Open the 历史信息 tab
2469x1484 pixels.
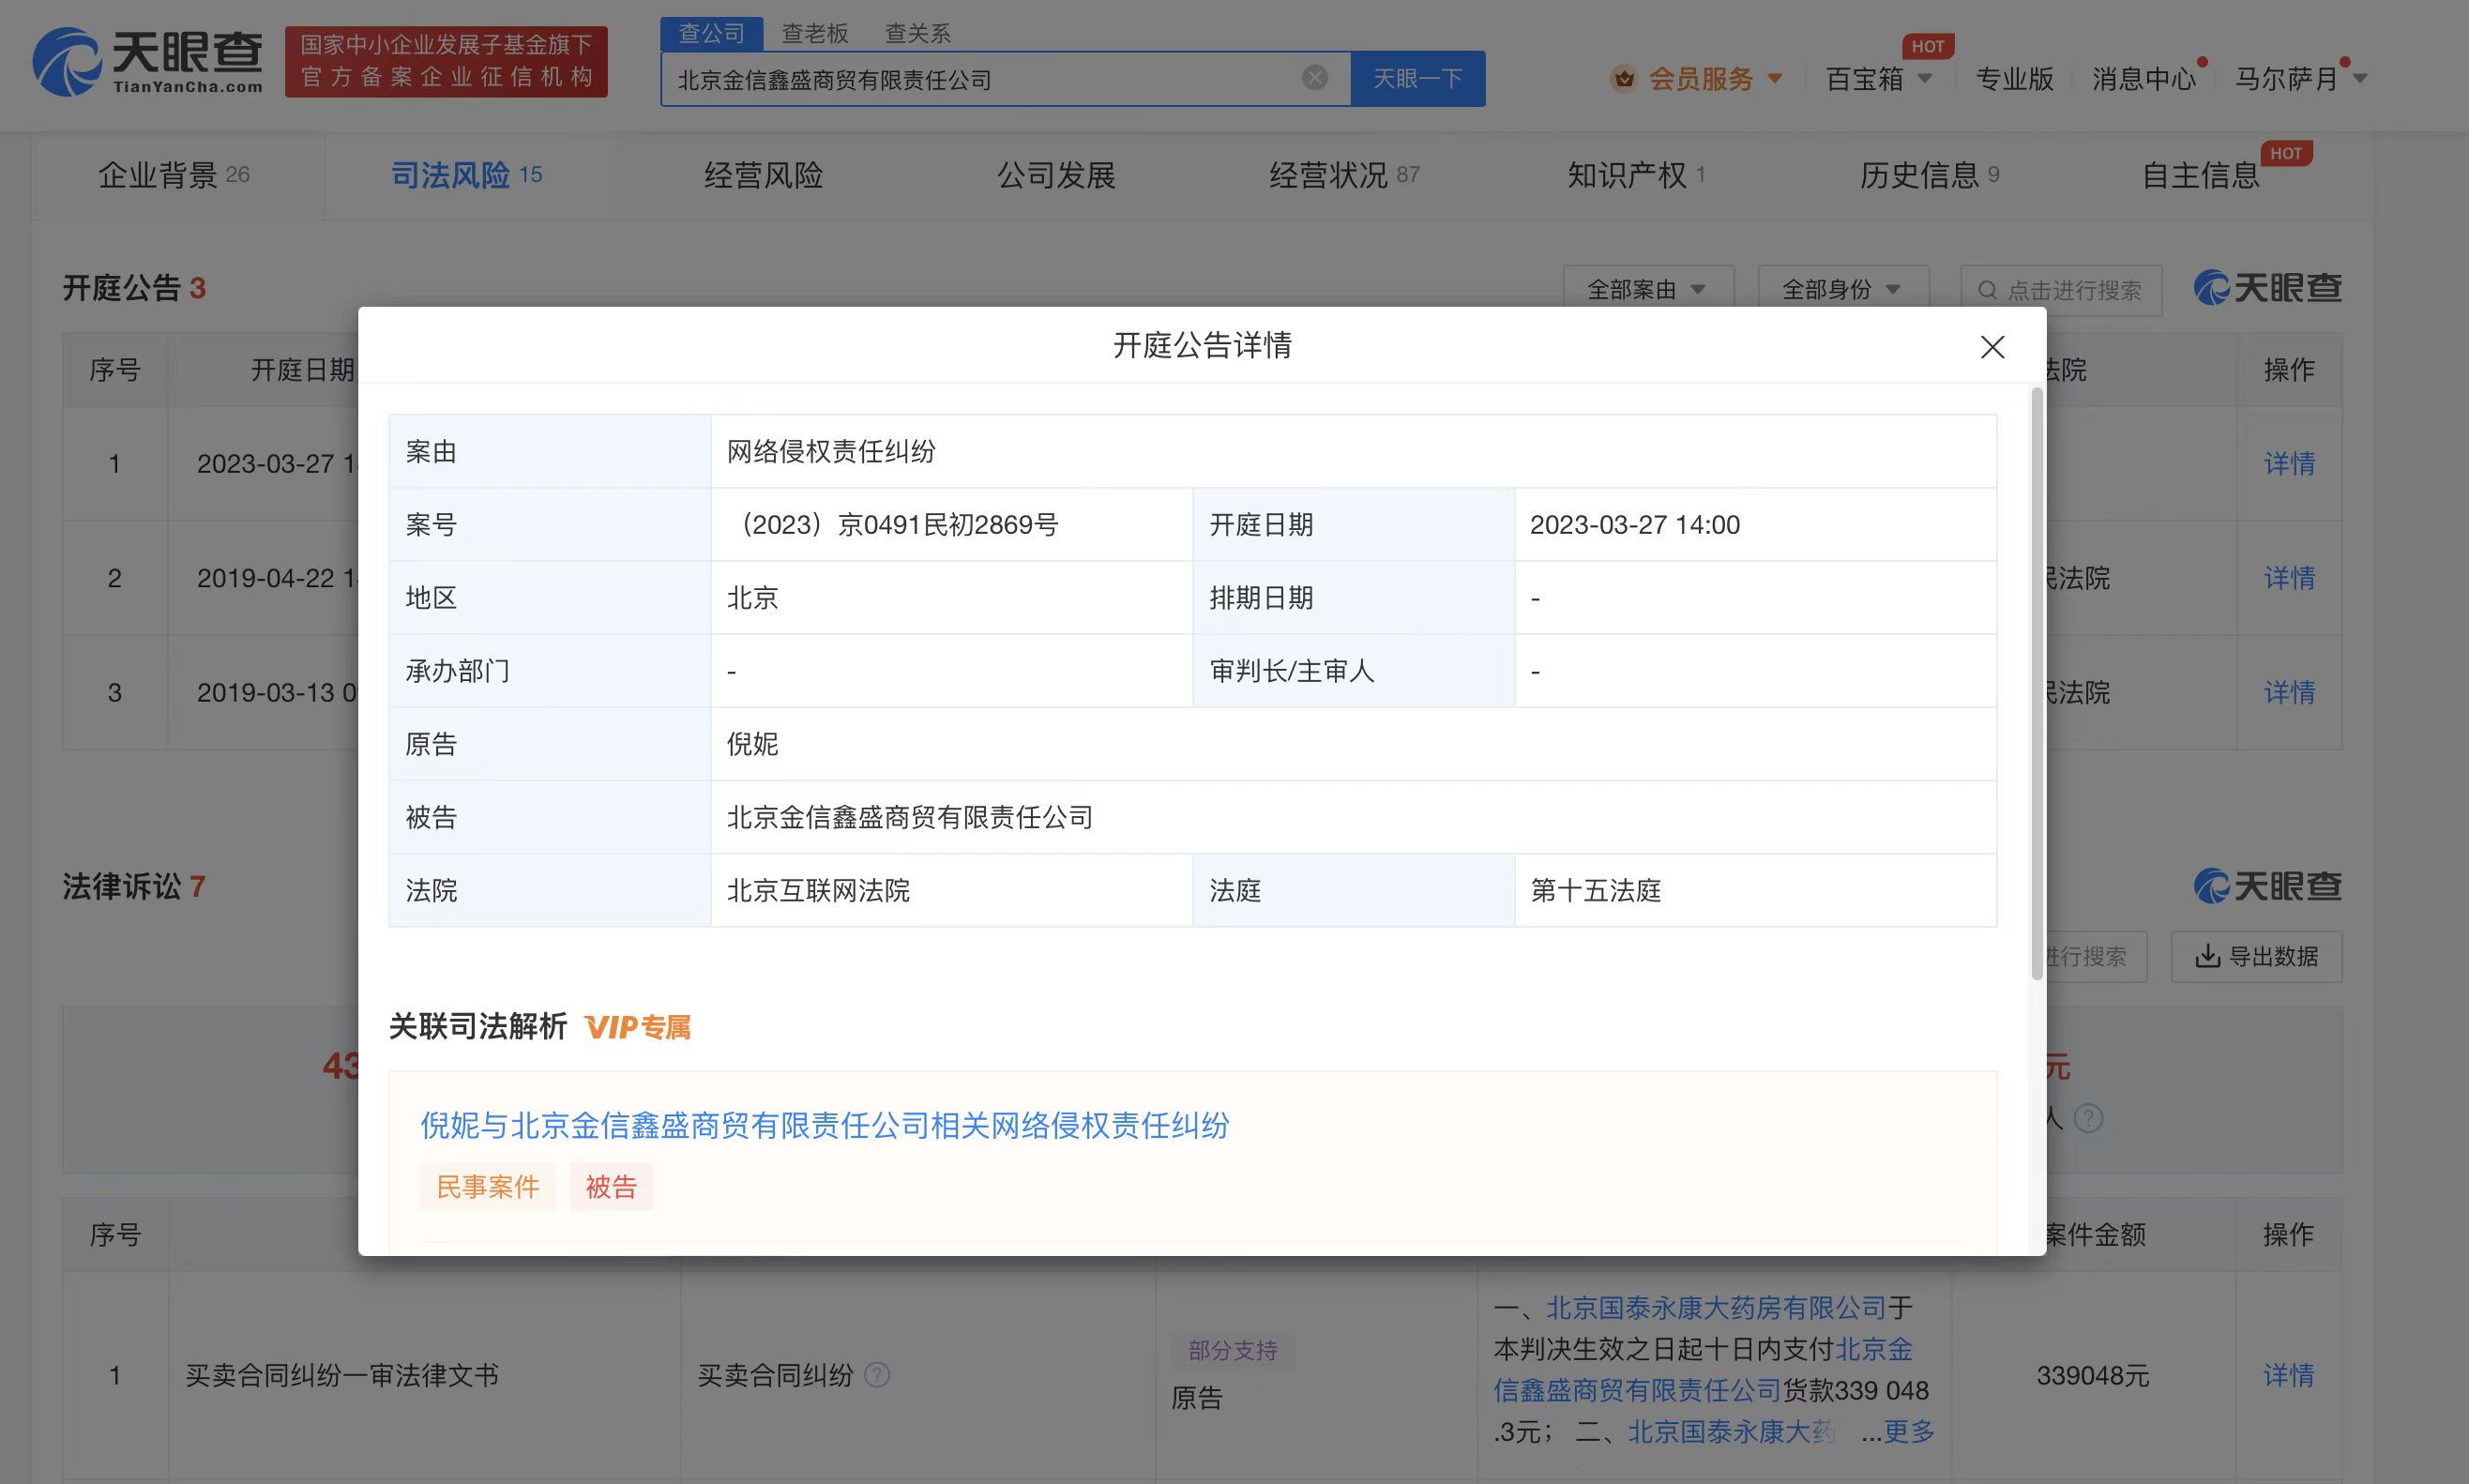pos(1929,176)
